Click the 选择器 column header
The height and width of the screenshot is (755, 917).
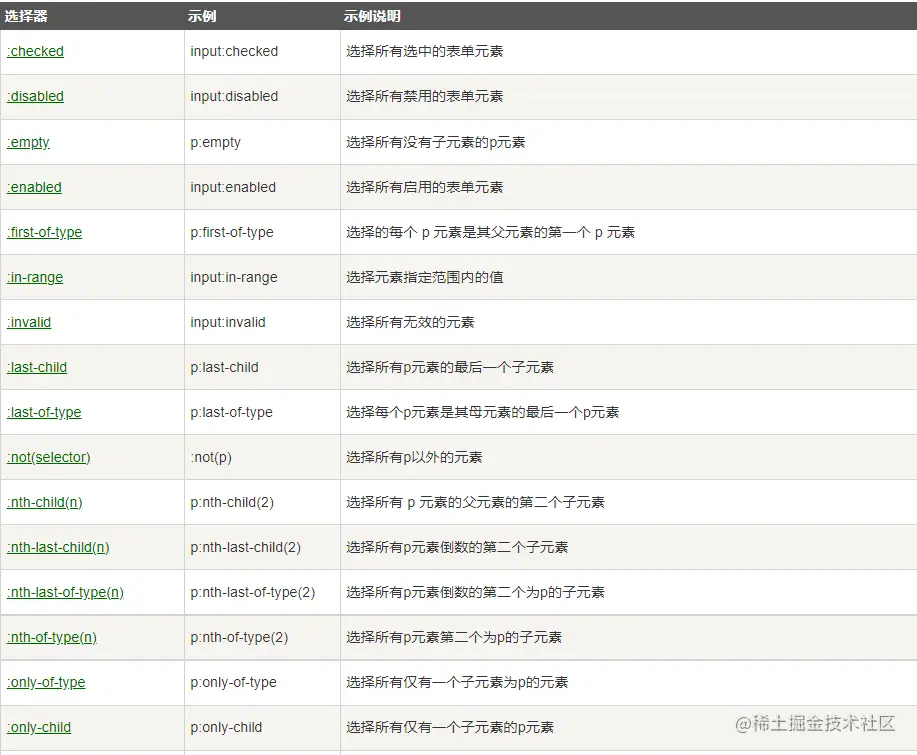tap(26, 16)
